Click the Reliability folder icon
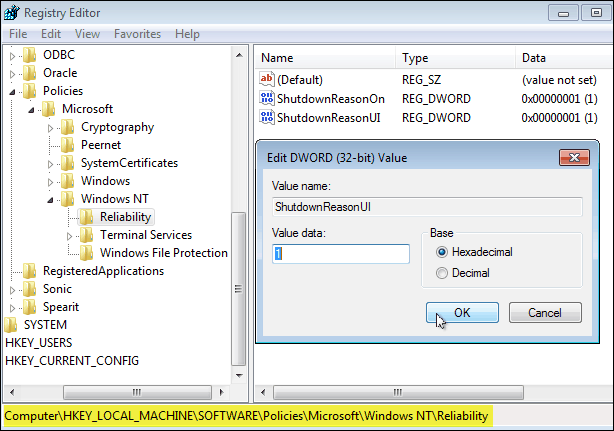614x431 pixels. 87,217
